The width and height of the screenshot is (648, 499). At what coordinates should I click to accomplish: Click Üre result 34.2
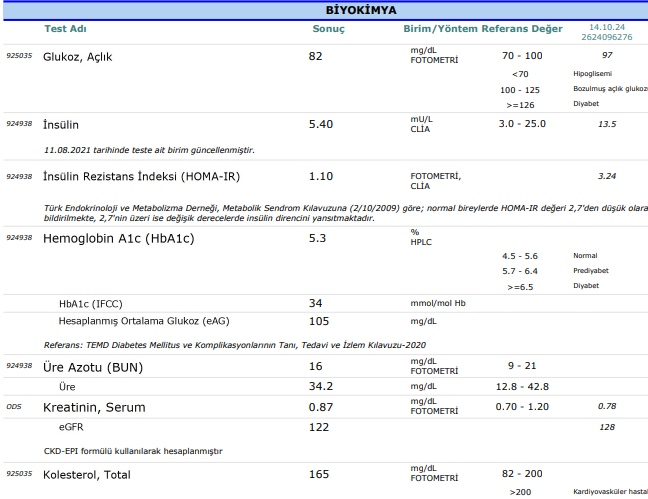[321, 386]
